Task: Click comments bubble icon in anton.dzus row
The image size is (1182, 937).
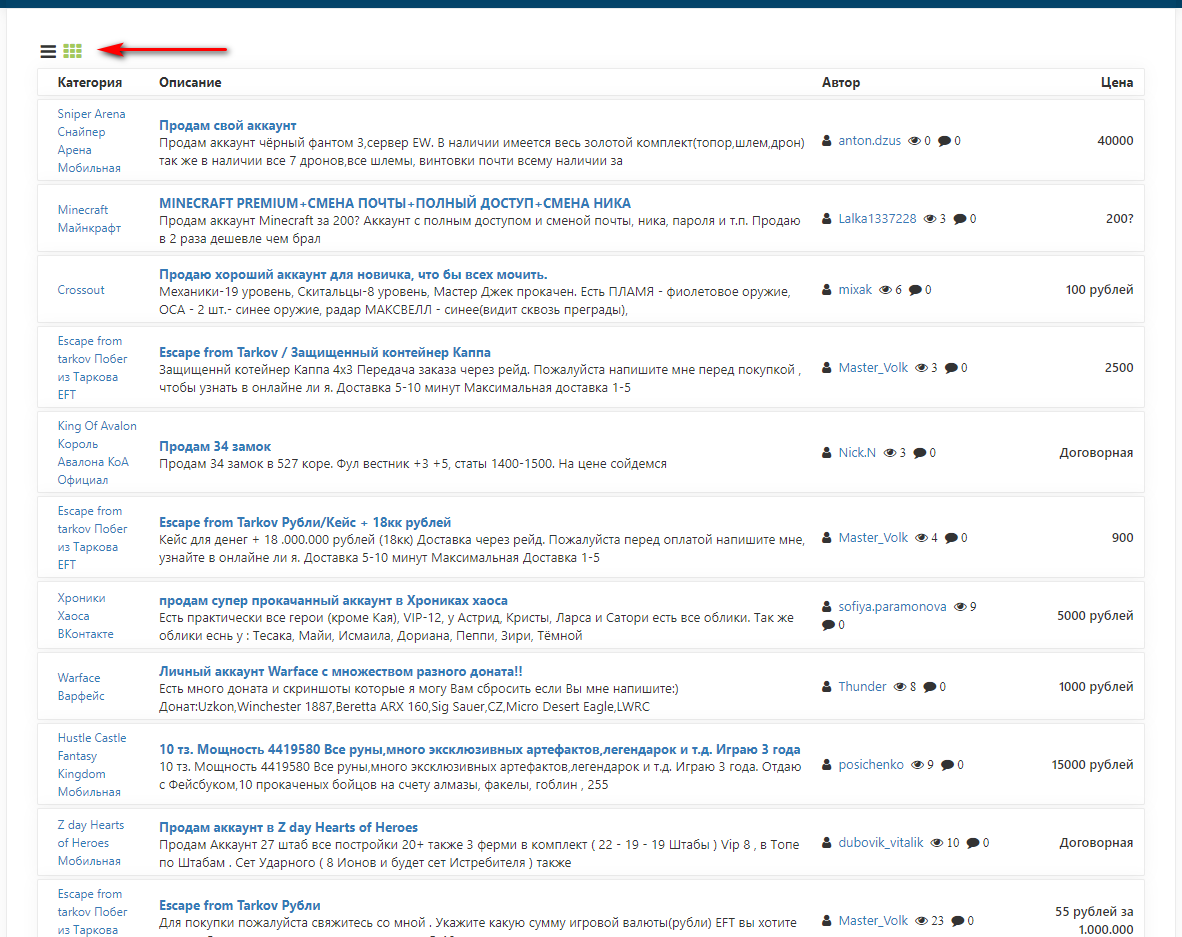Action: click(945, 141)
